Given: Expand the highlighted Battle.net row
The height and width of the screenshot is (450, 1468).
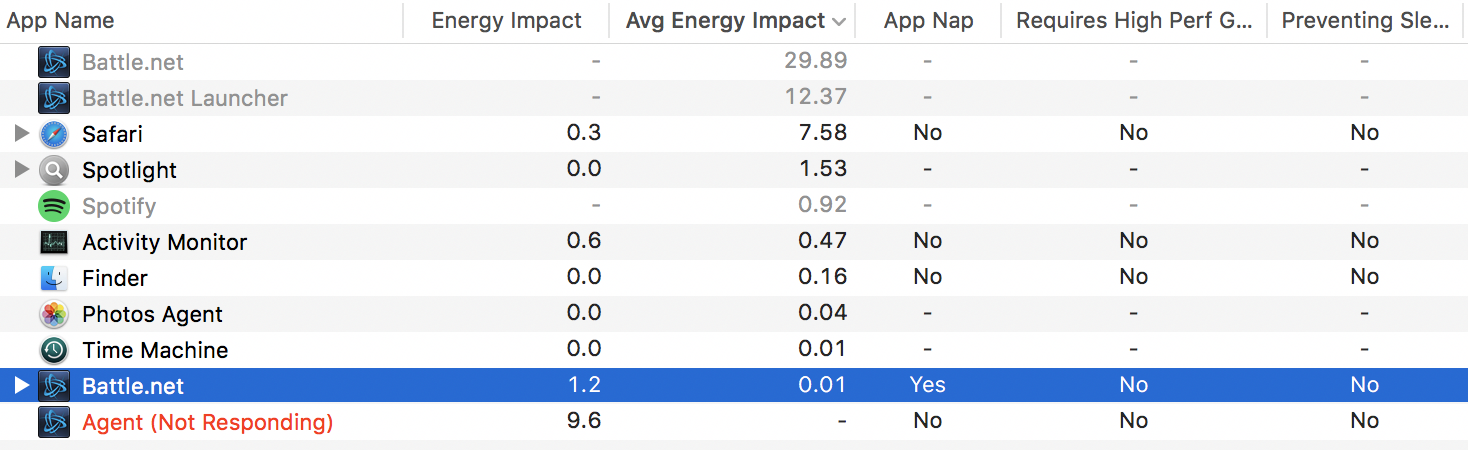Looking at the screenshot, I should (22, 386).
